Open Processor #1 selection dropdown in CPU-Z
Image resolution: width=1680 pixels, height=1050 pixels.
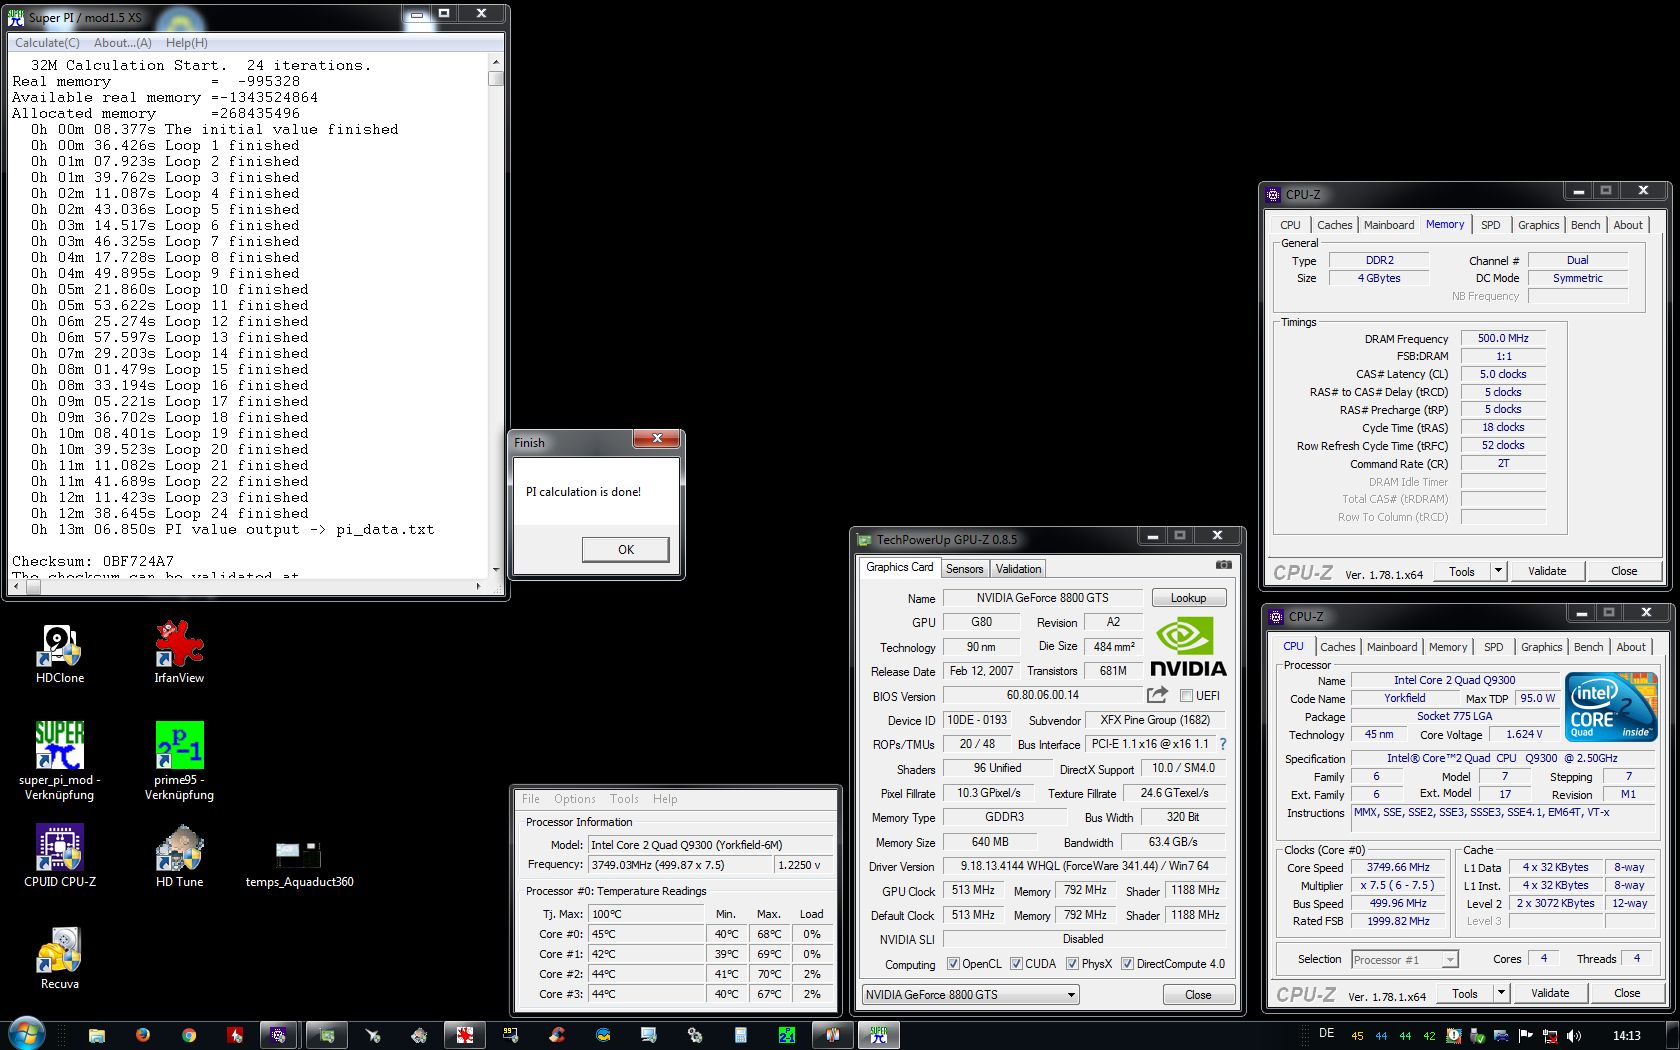[x=1404, y=959]
